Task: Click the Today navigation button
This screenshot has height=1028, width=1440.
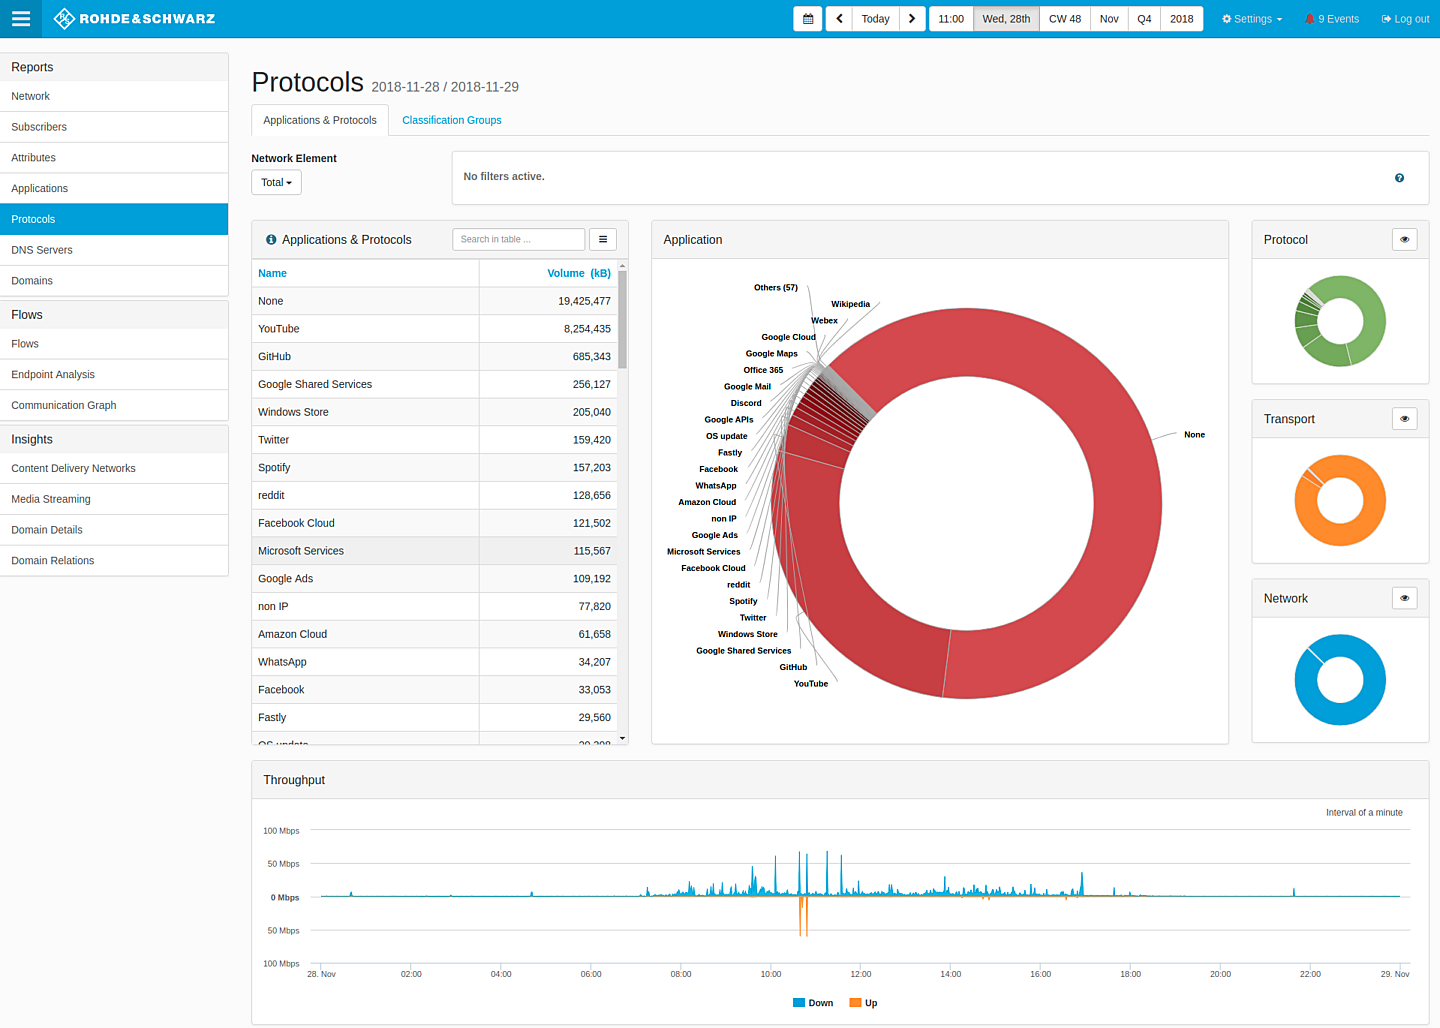Action: tap(875, 18)
